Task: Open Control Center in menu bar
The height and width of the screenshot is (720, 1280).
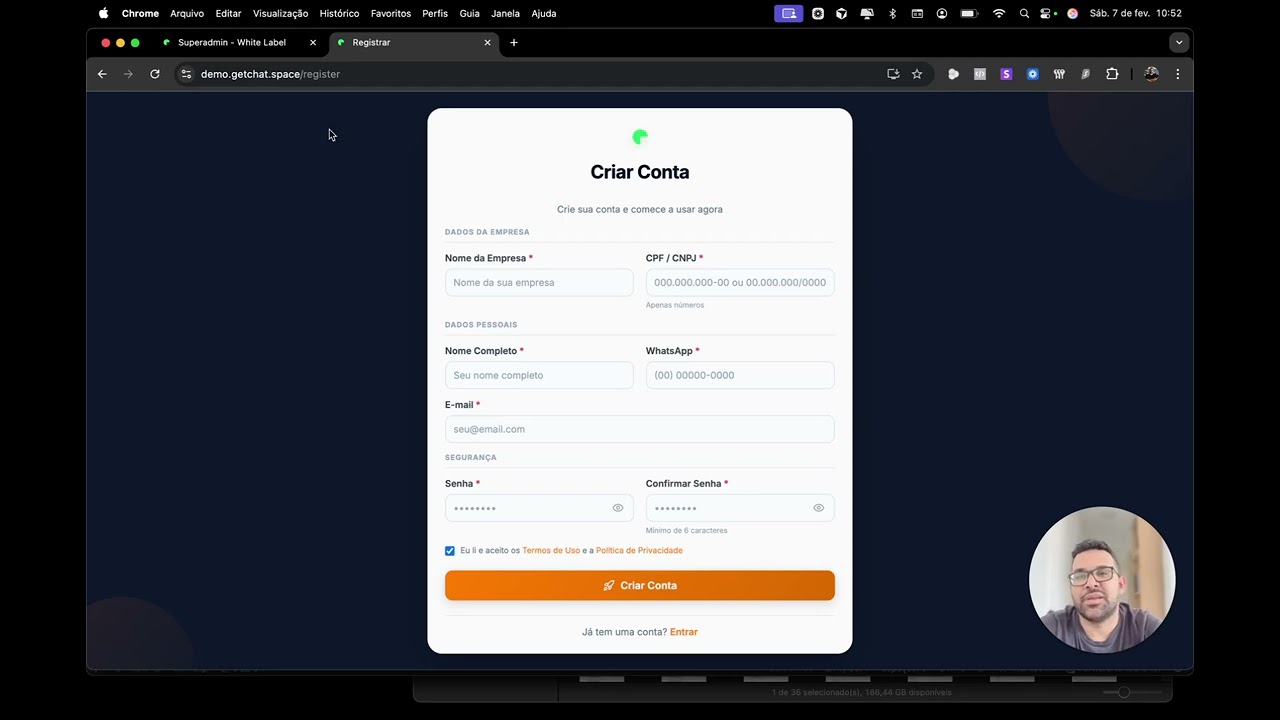Action: [x=1047, y=13]
